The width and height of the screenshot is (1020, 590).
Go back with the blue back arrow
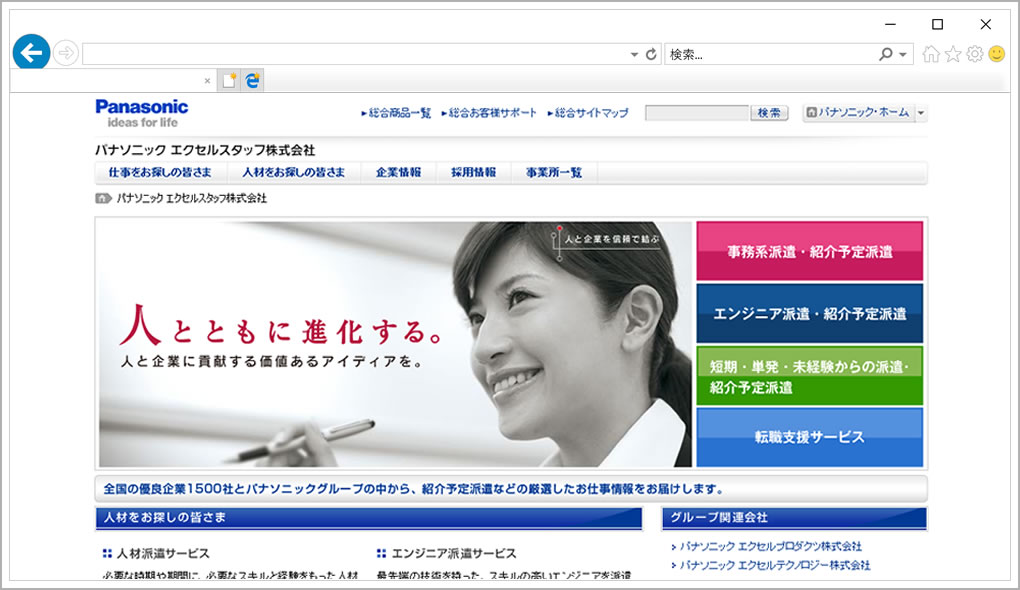pos(31,52)
